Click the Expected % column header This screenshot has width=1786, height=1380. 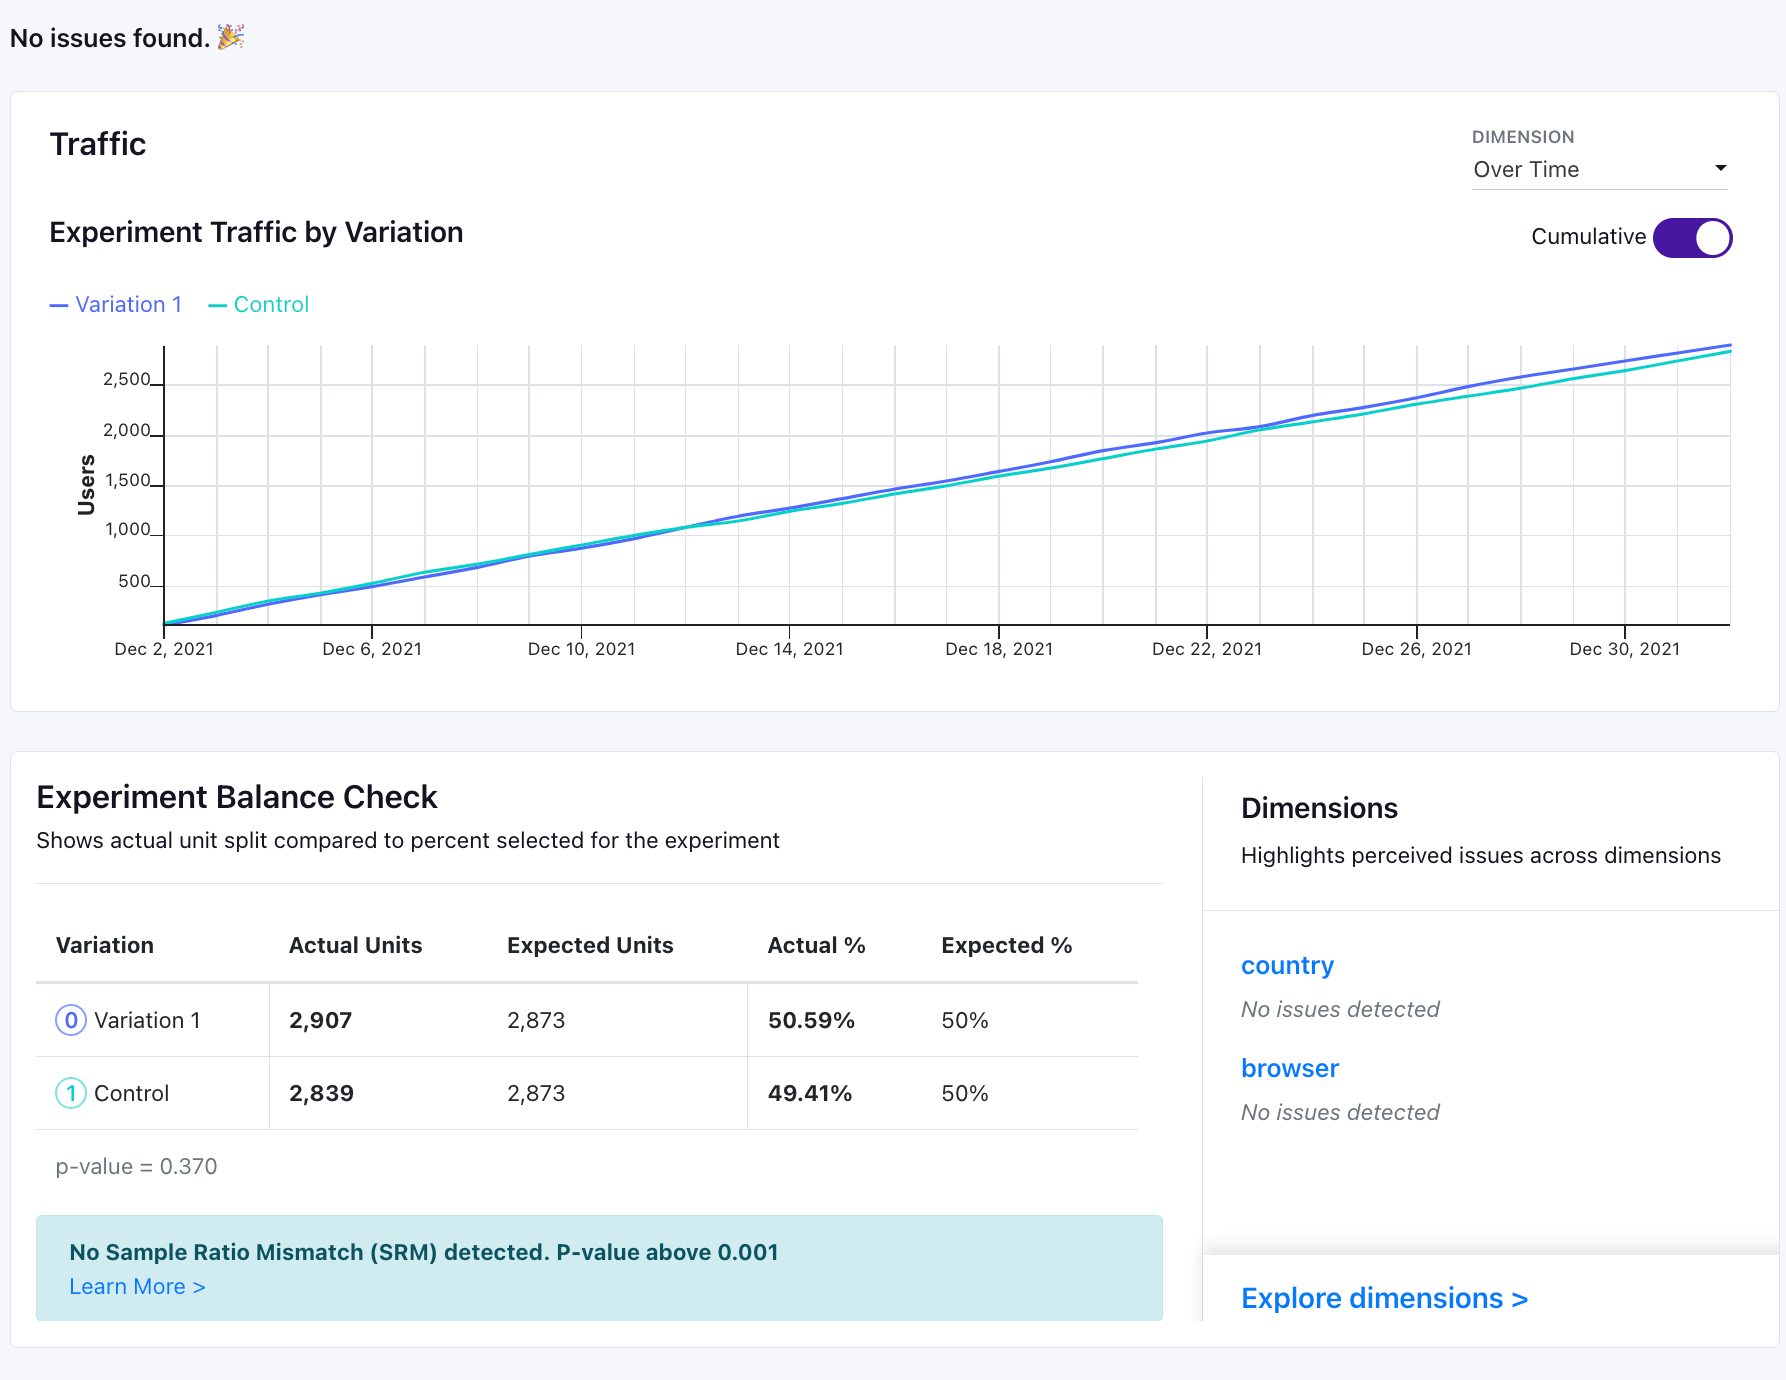(x=1006, y=945)
